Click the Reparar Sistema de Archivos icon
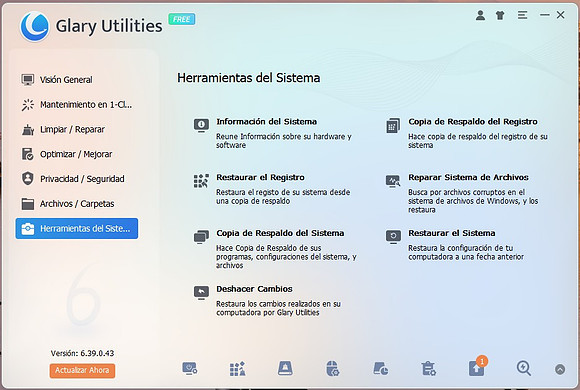This screenshot has height=390, width=580. pos(393,181)
